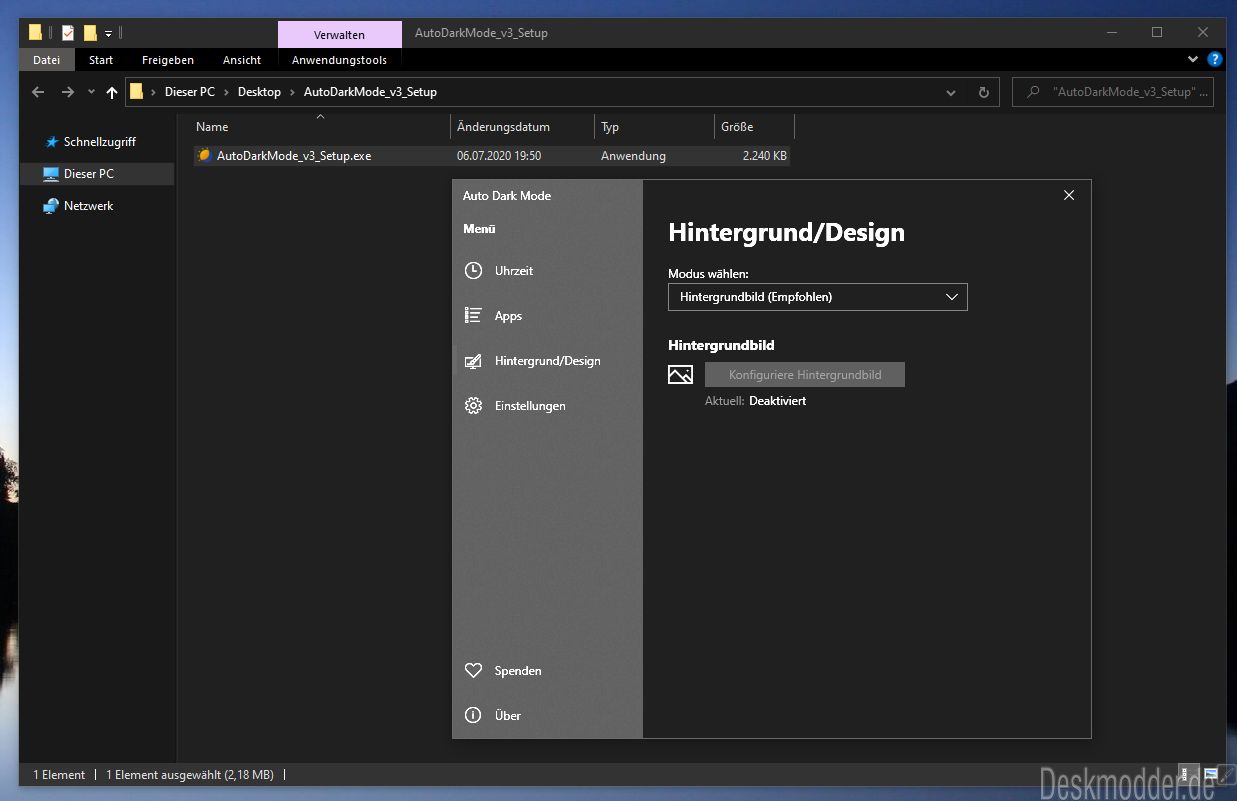Click the magnifier icon in Explorer search box
1237x801 pixels.
[x=1034, y=92]
